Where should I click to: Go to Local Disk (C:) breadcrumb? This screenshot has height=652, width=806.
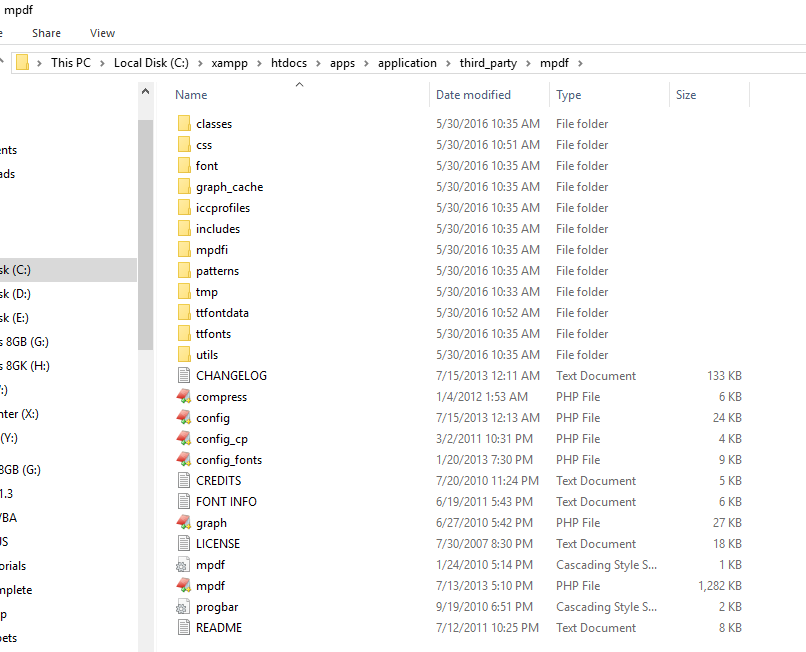pos(151,63)
